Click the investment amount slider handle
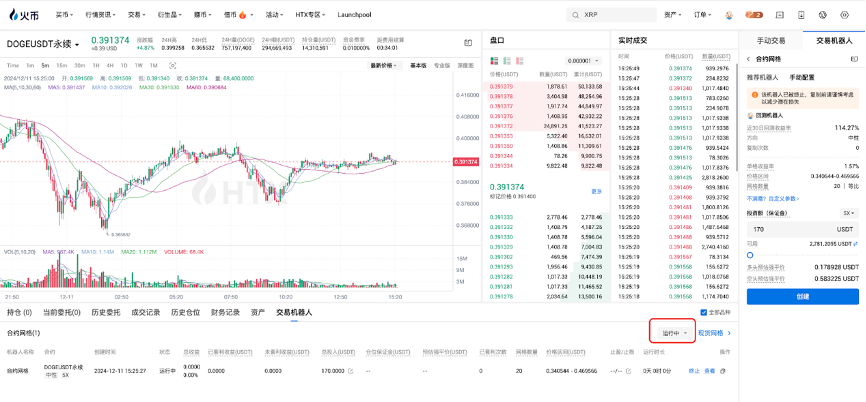This screenshot has height=402, width=866. point(750,255)
